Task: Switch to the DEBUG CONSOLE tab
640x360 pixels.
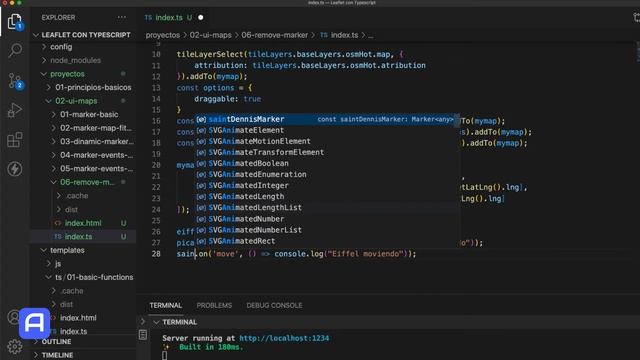Action: point(274,305)
